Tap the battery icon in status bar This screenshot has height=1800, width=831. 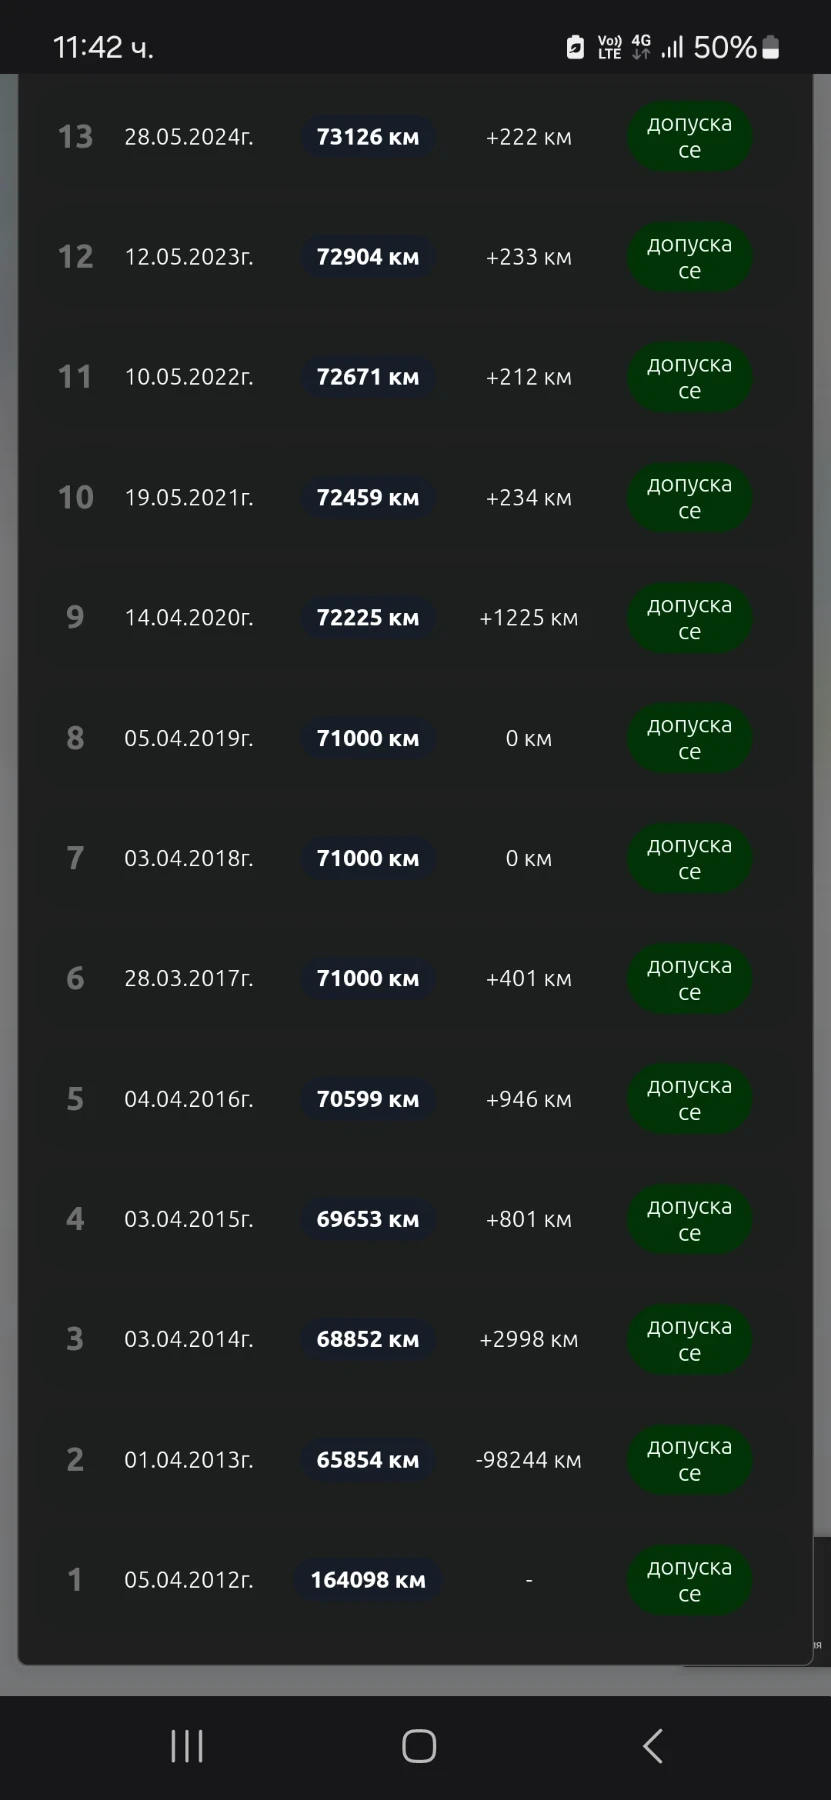pos(771,47)
